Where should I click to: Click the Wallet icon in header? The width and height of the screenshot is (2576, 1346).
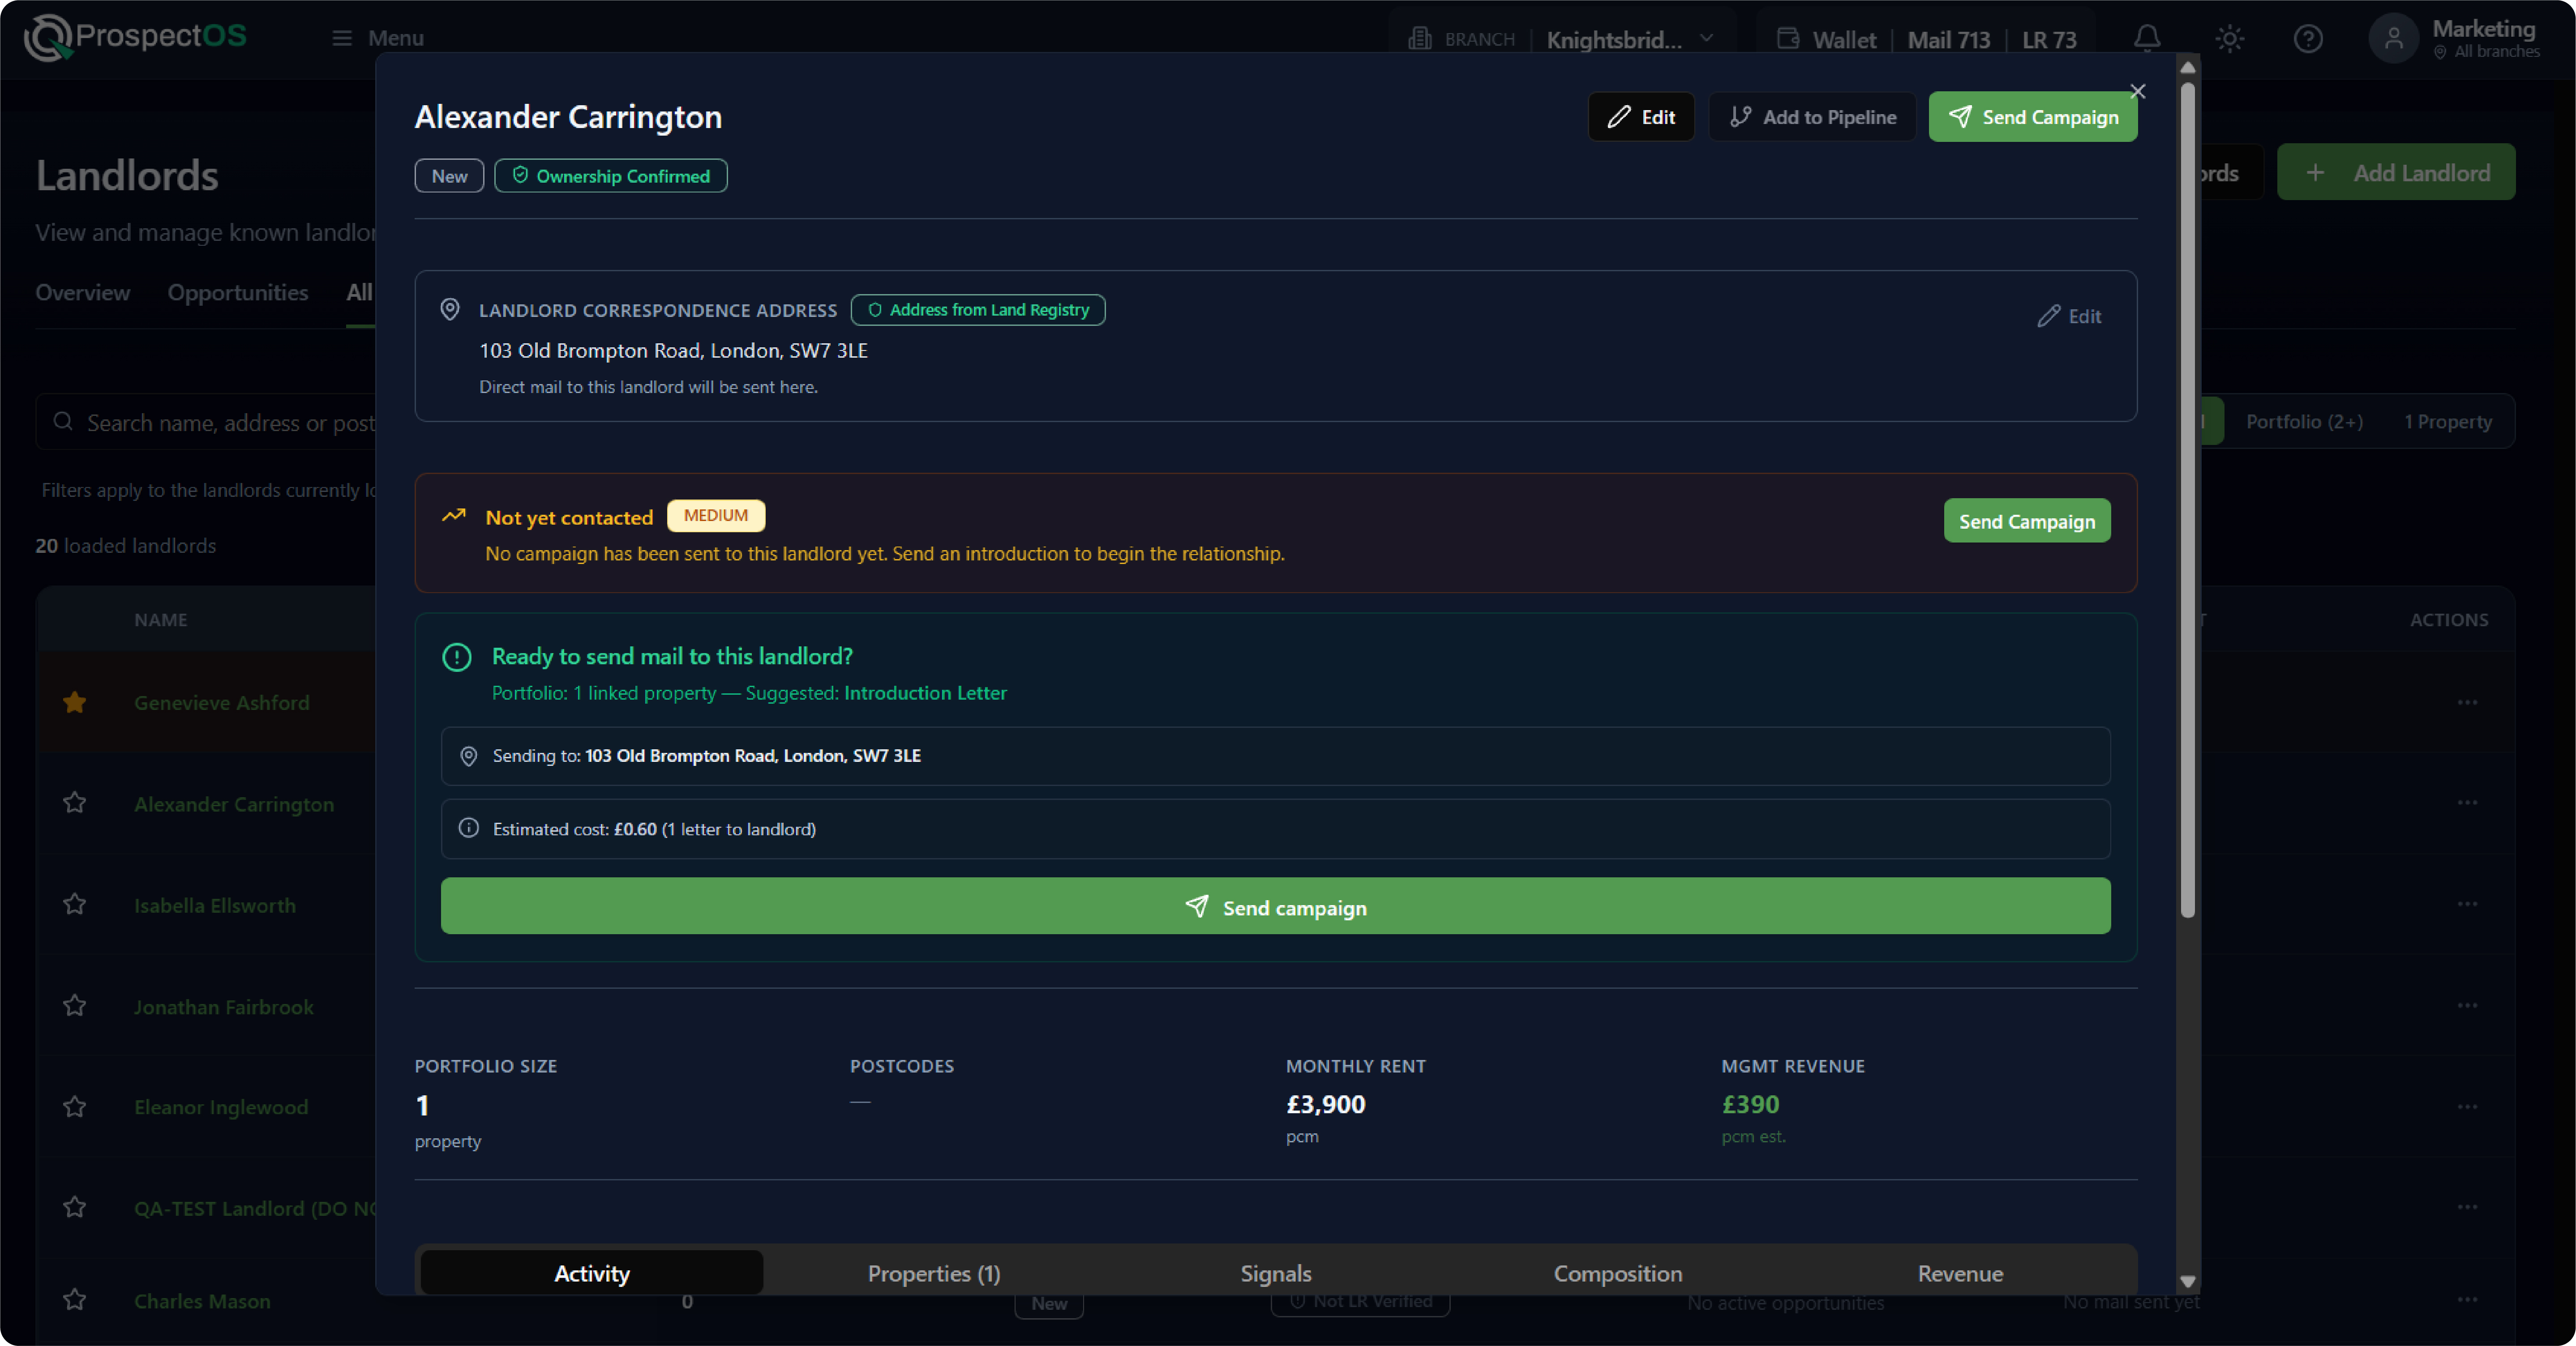[x=1788, y=39]
